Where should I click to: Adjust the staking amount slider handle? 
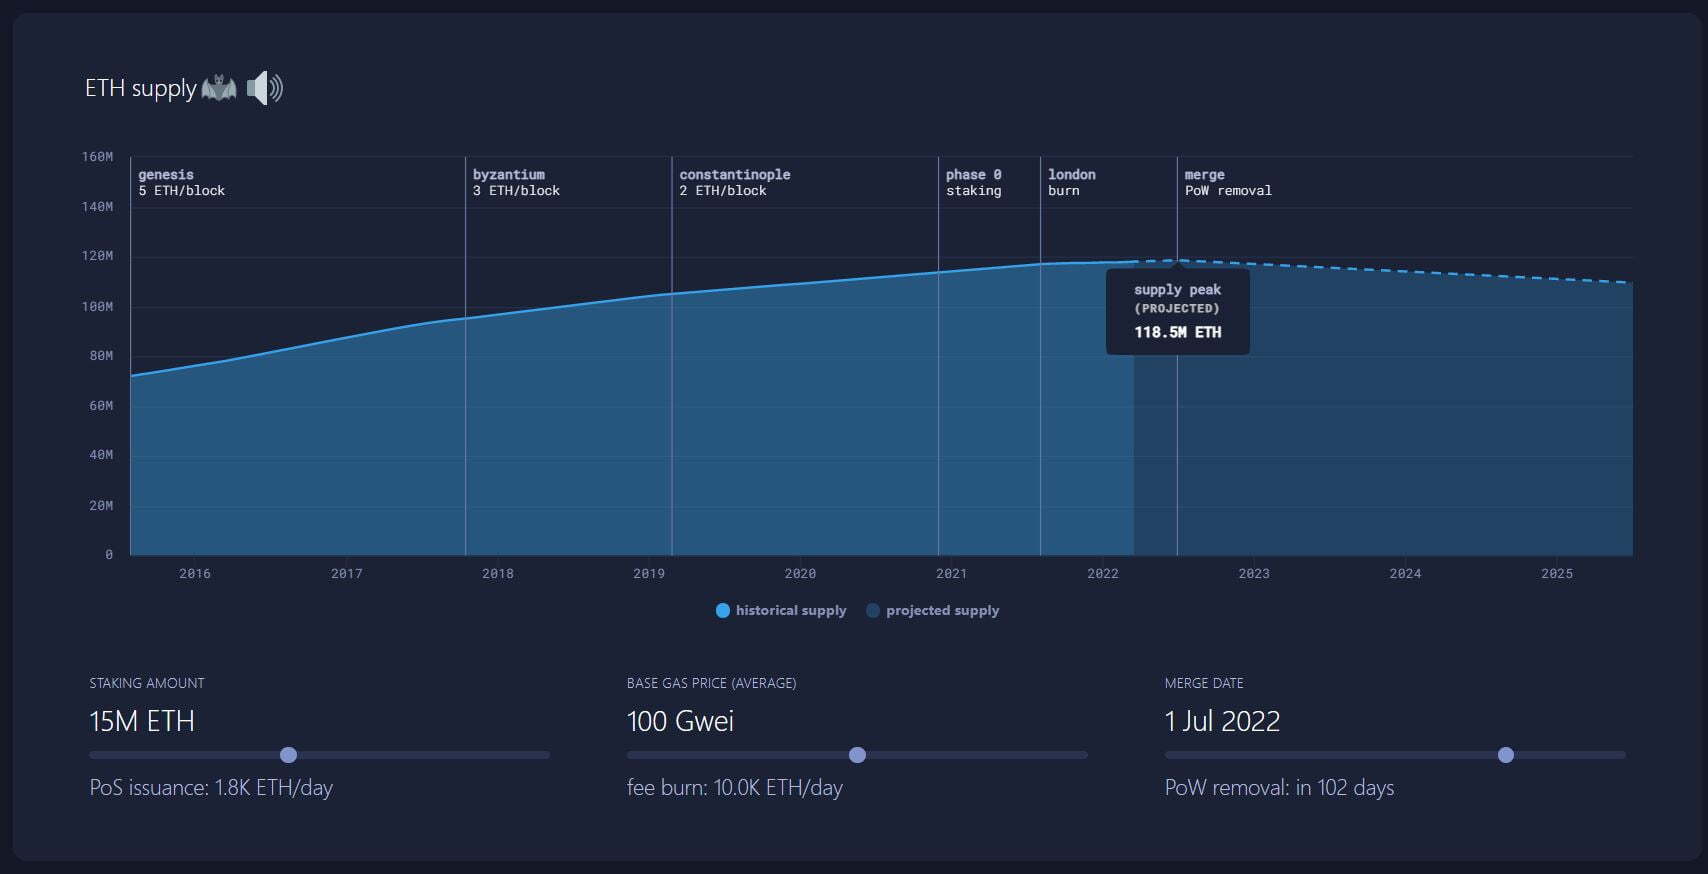289,755
